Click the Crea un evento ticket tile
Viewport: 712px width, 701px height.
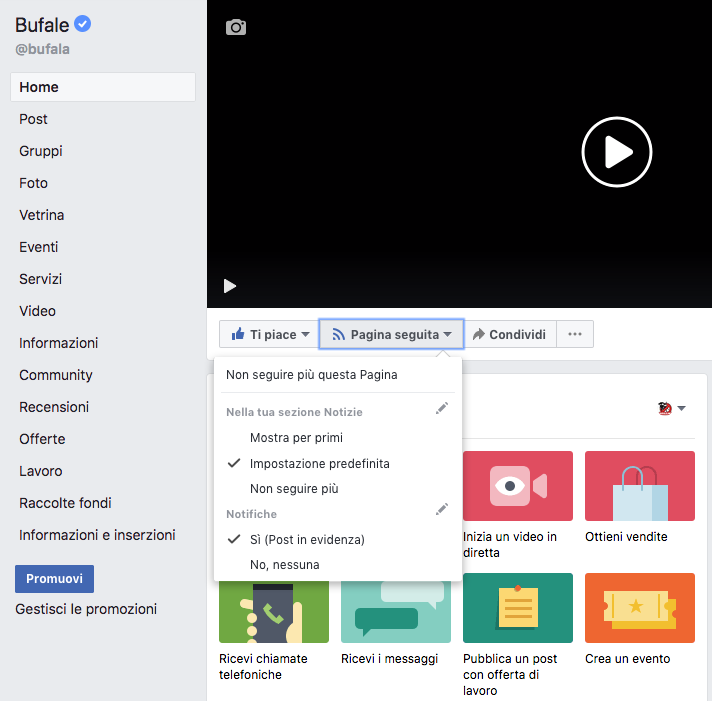click(x=639, y=608)
